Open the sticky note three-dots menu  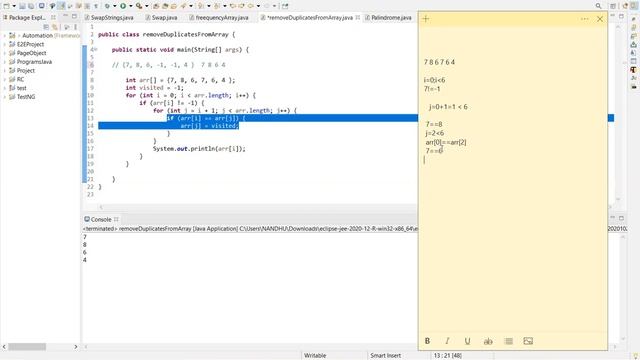click(584, 19)
